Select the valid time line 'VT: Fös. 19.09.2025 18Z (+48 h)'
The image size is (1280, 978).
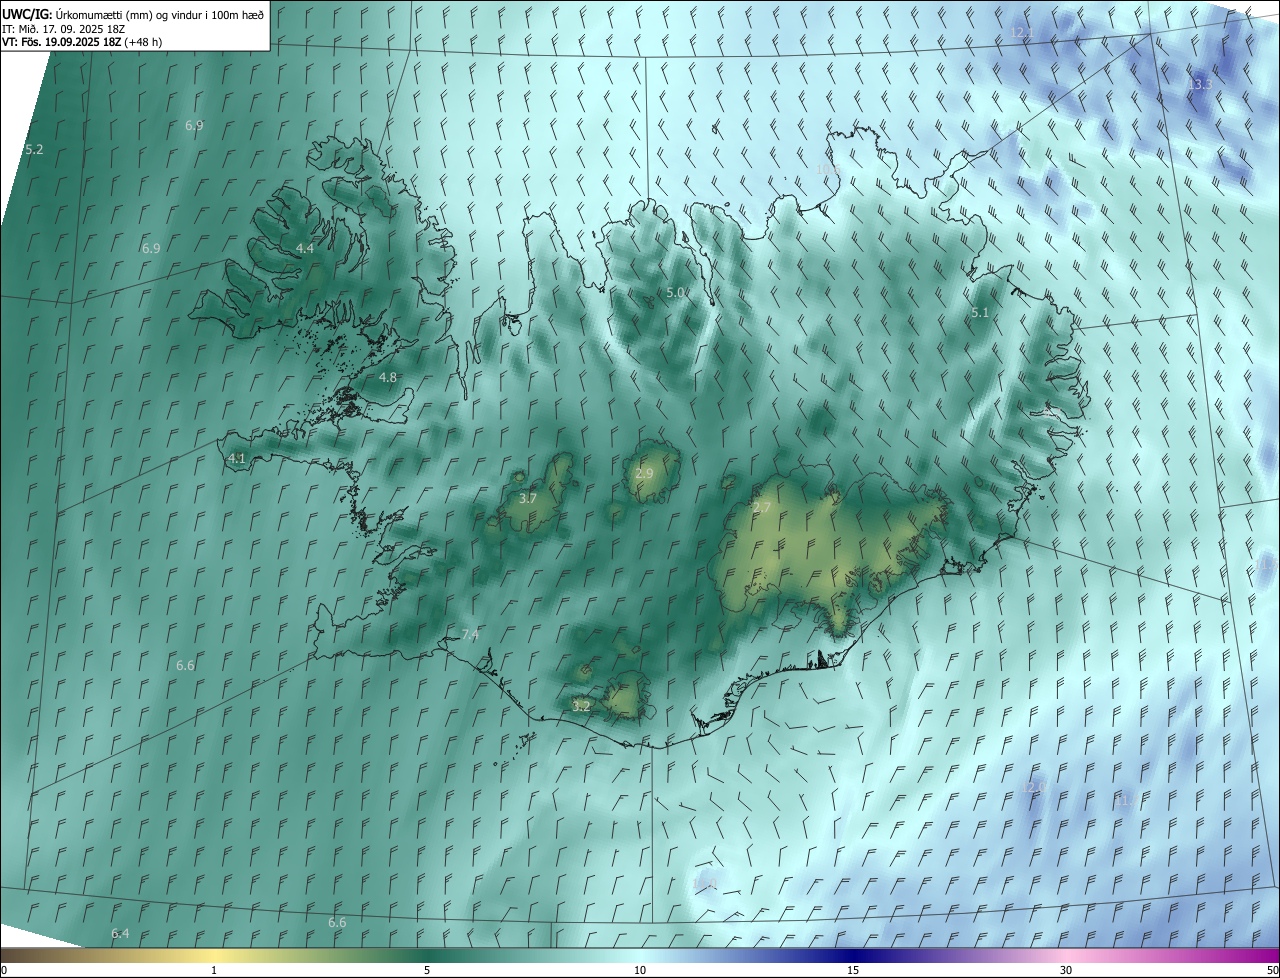tap(82, 42)
